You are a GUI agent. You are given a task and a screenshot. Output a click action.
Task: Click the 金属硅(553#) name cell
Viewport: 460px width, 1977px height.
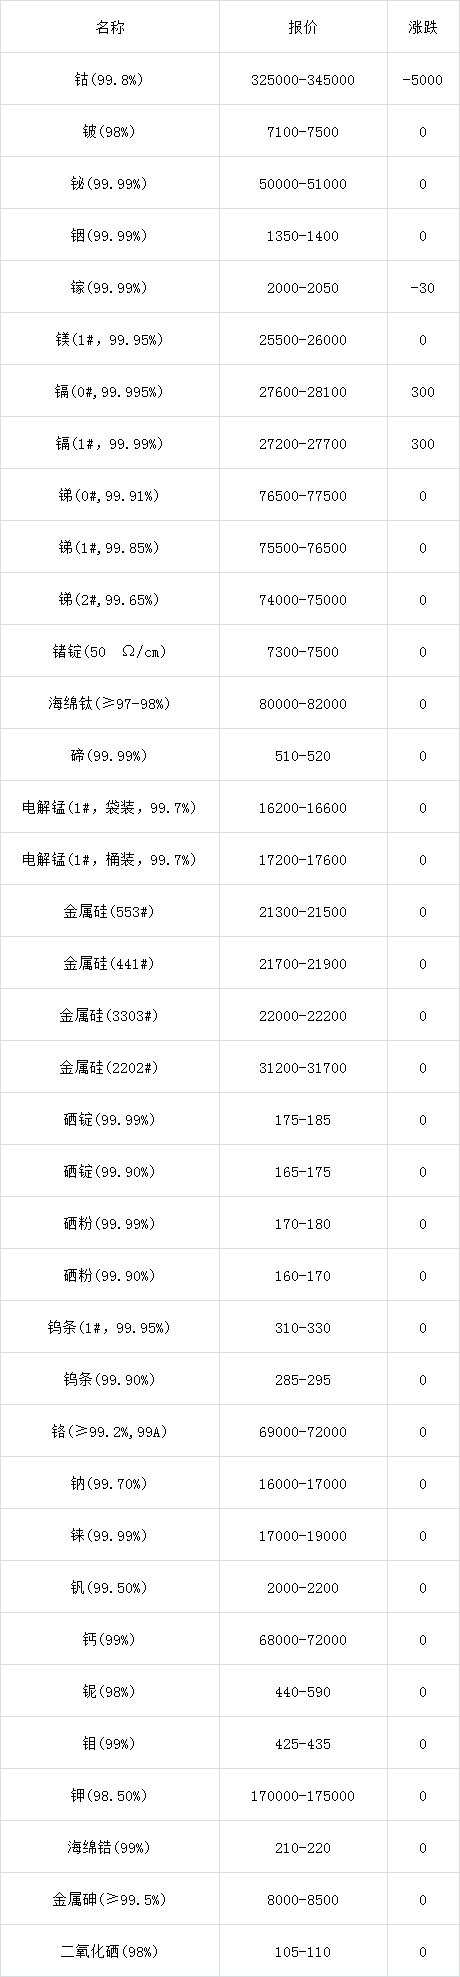tap(110, 912)
